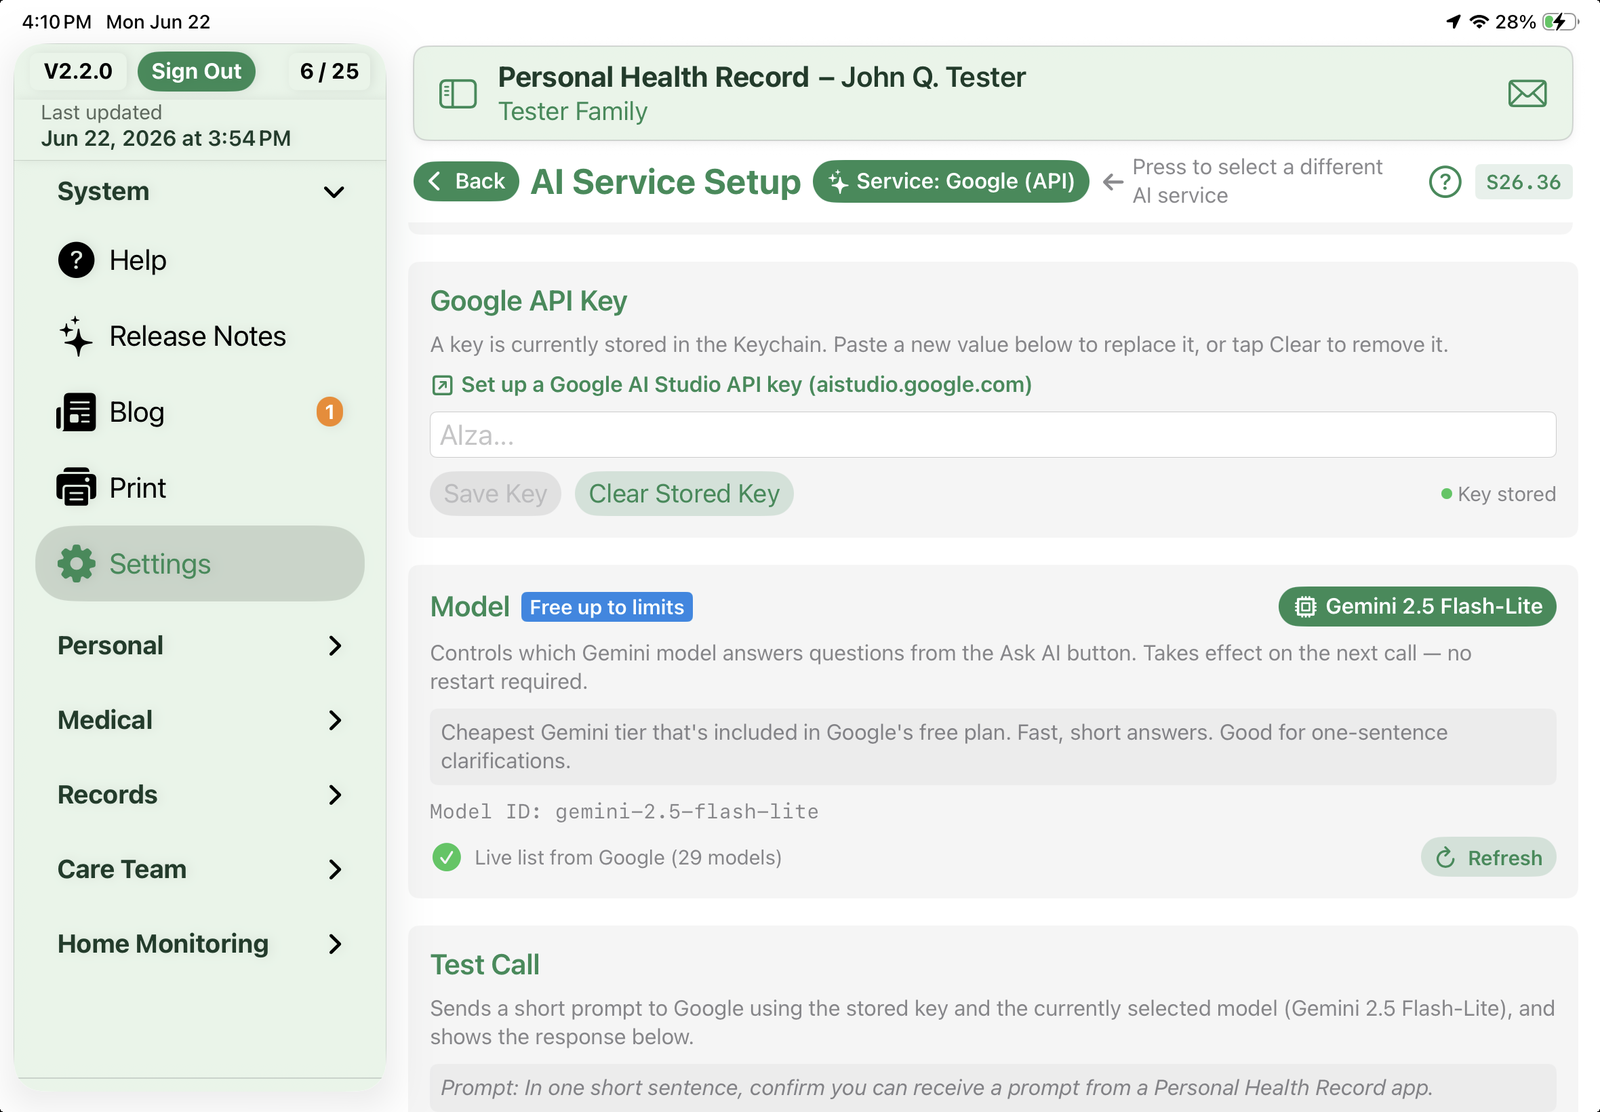Click the Model ID gemini-2.5-flash-lite text

tap(624, 812)
